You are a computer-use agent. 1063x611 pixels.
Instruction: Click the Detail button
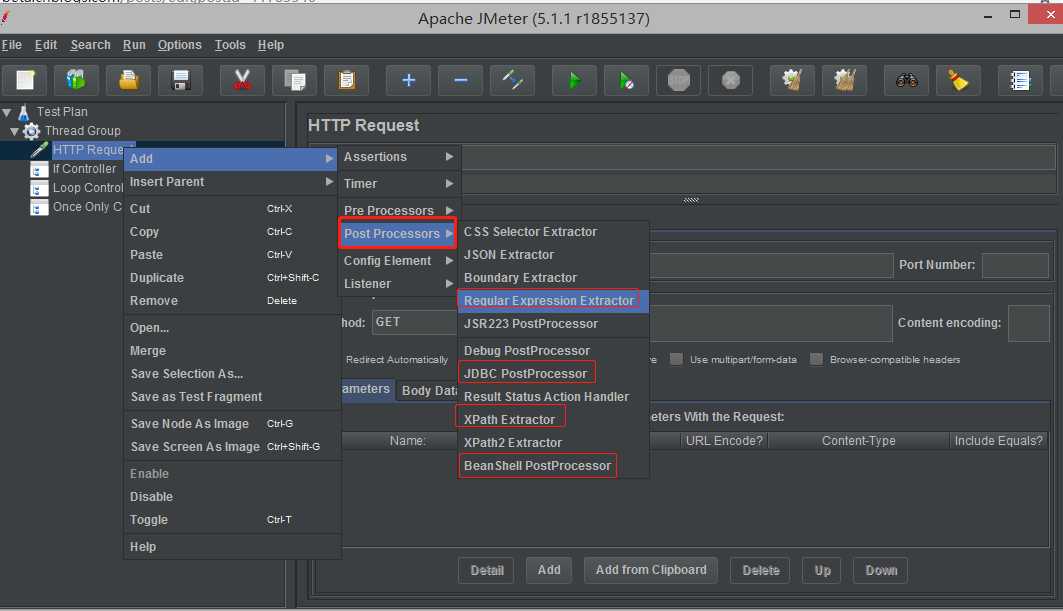coord(487,570)
